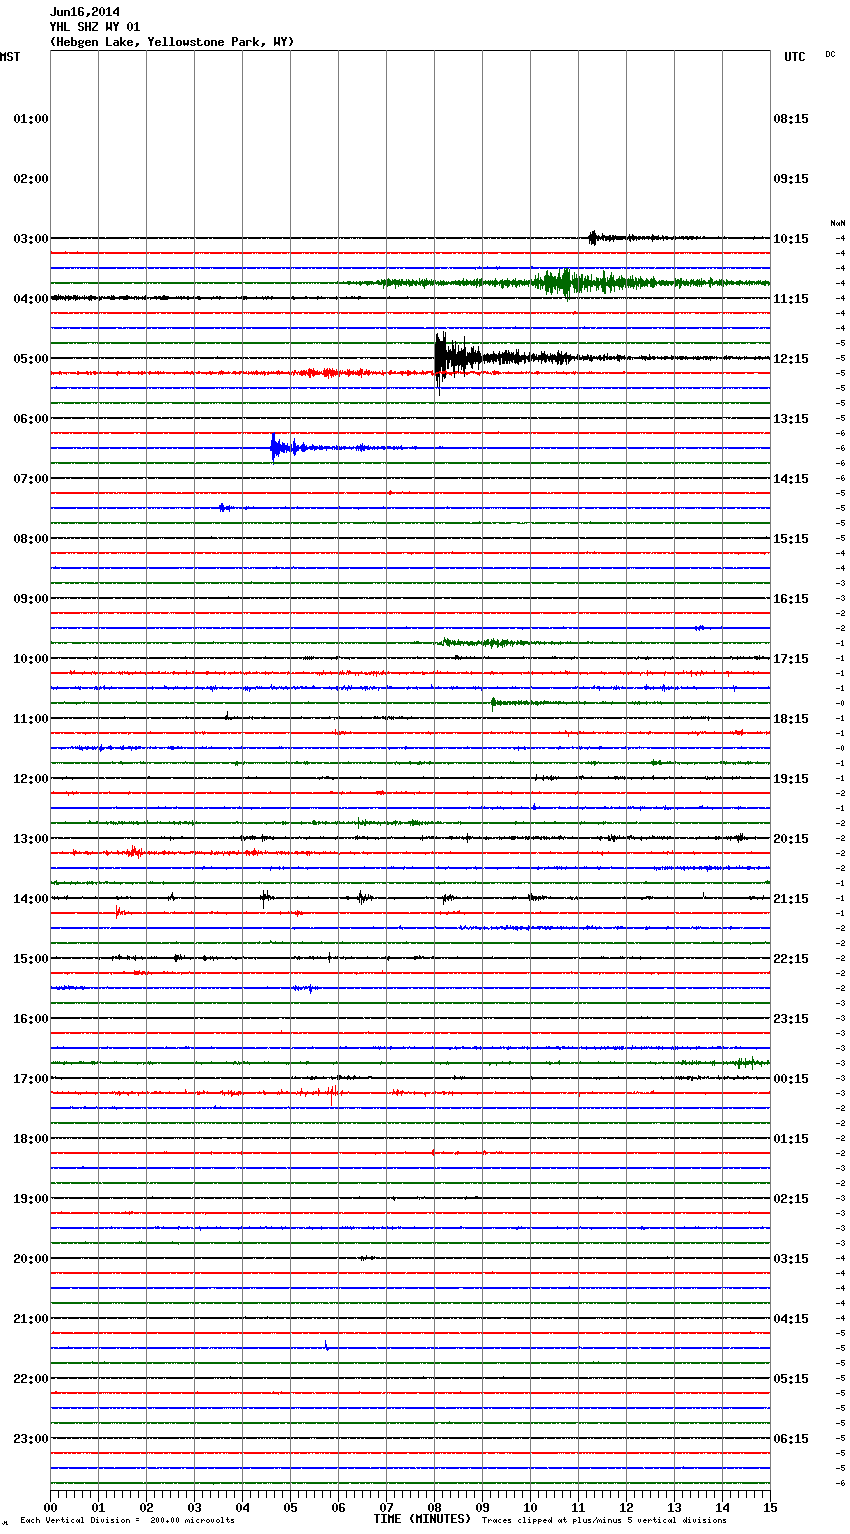Click minute tick label 06 on the bottom axis
This screenshot has height=1534, width=850.
pyautogui.click(x=338, y=1507)
